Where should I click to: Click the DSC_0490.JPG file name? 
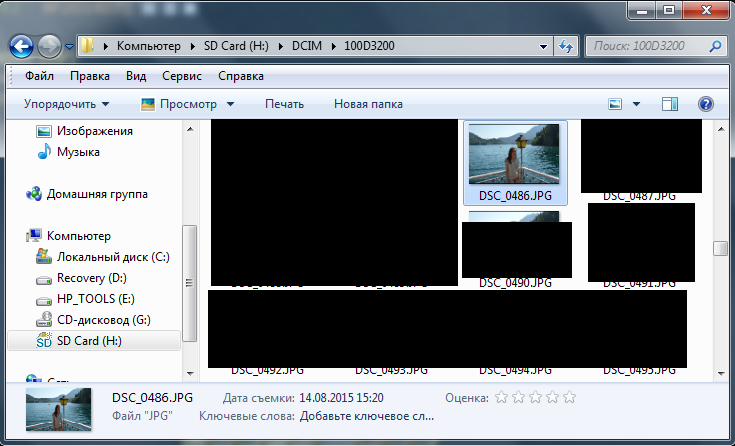pos(515,283)
